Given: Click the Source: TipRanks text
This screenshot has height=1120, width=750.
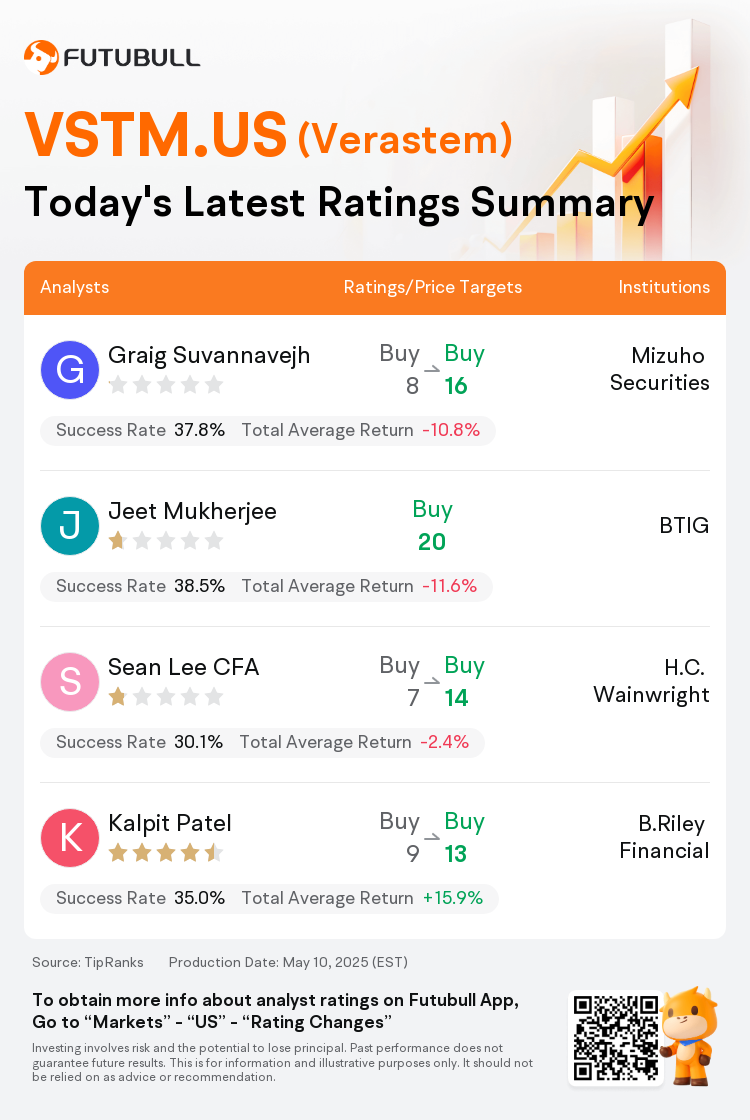Looking at the screenshot, I should pos(88,962).
